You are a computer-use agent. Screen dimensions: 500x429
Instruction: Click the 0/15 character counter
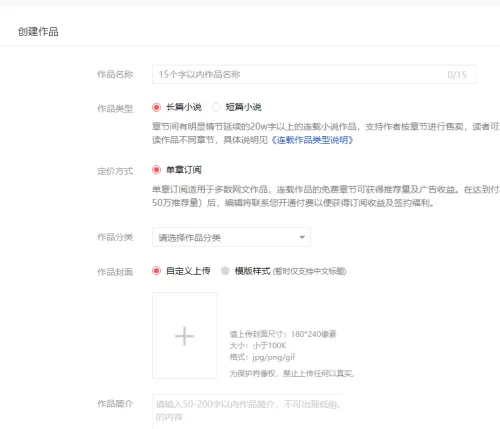tap(457, 75)
